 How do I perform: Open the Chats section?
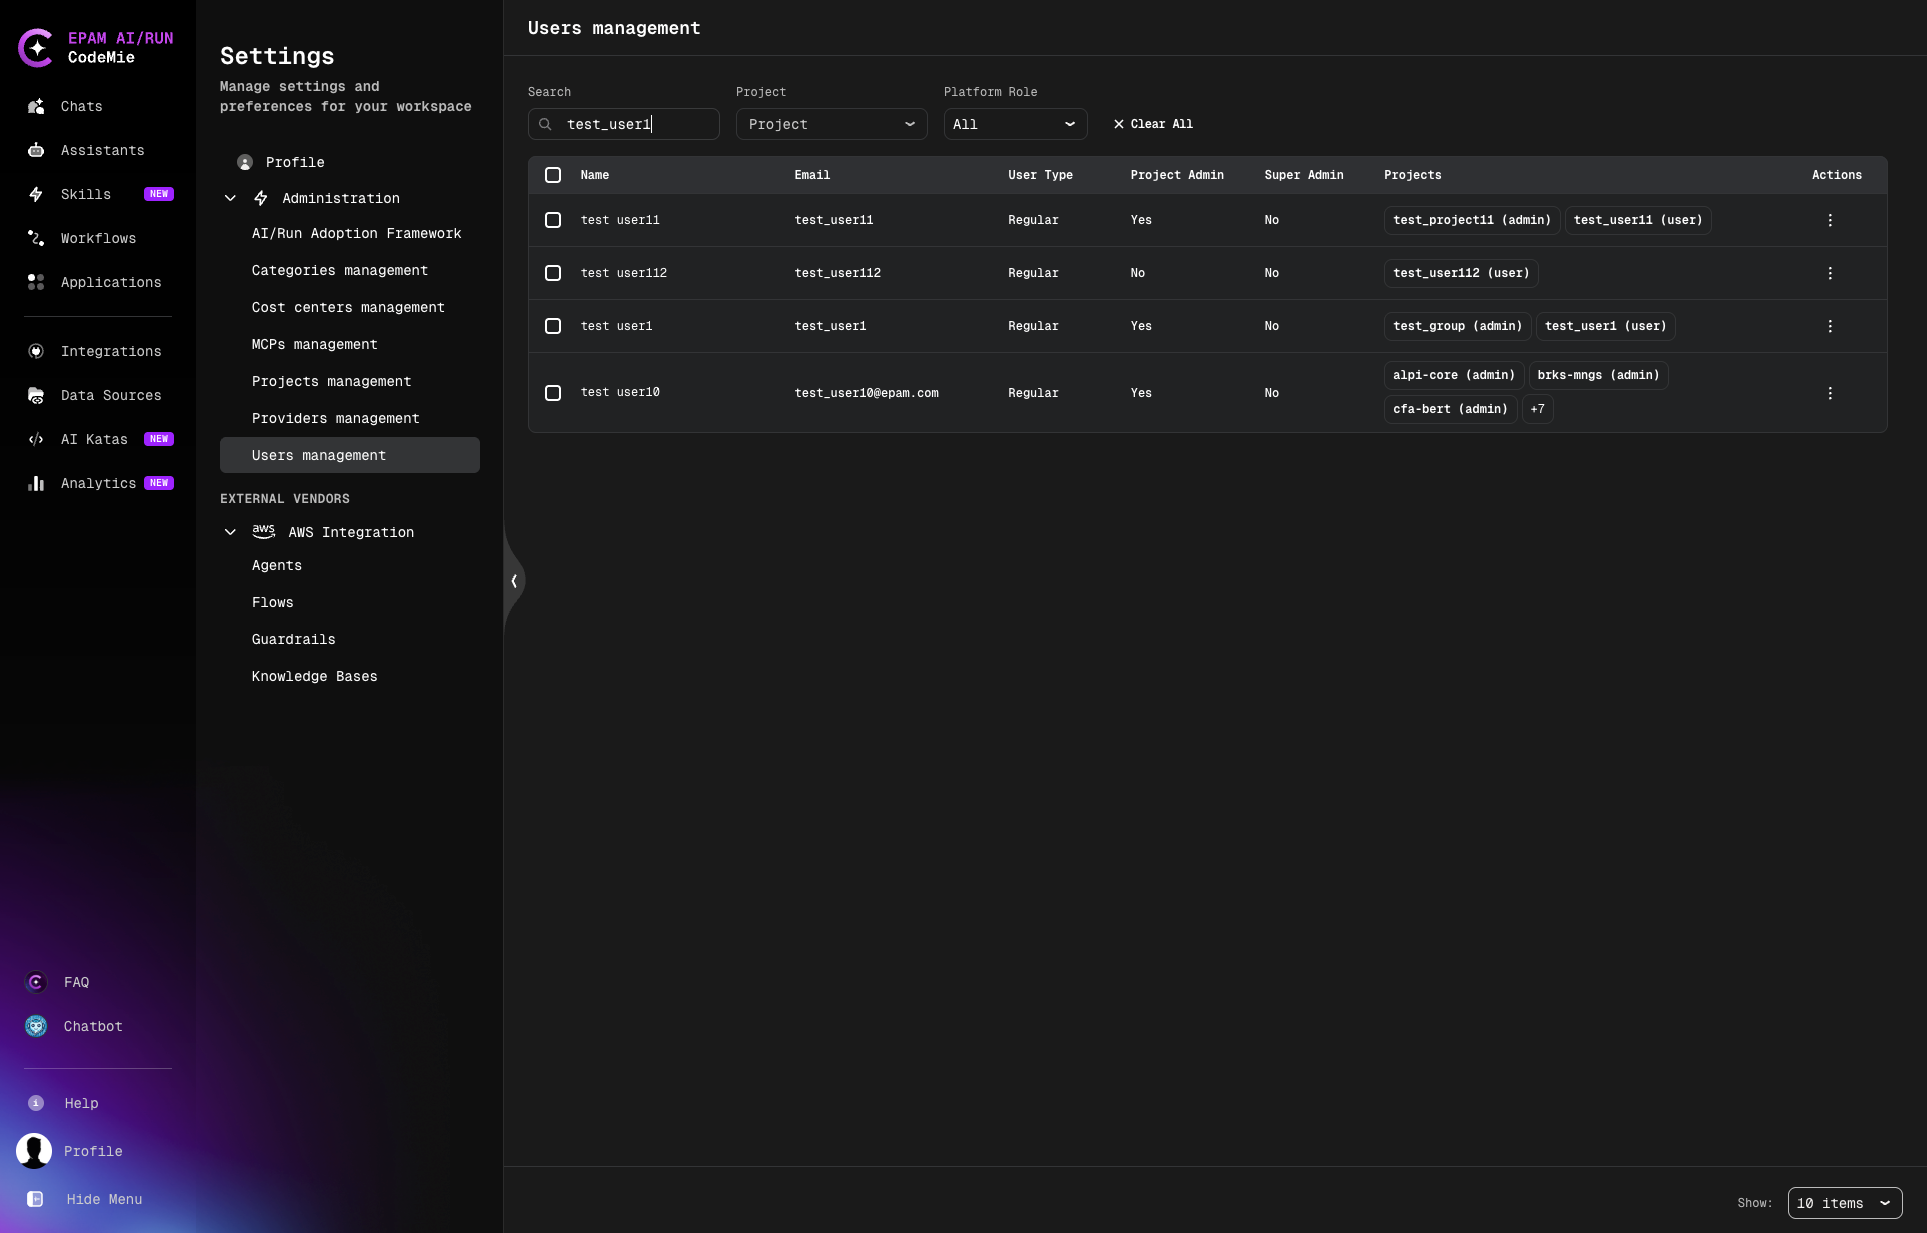(x=81, y=106)
